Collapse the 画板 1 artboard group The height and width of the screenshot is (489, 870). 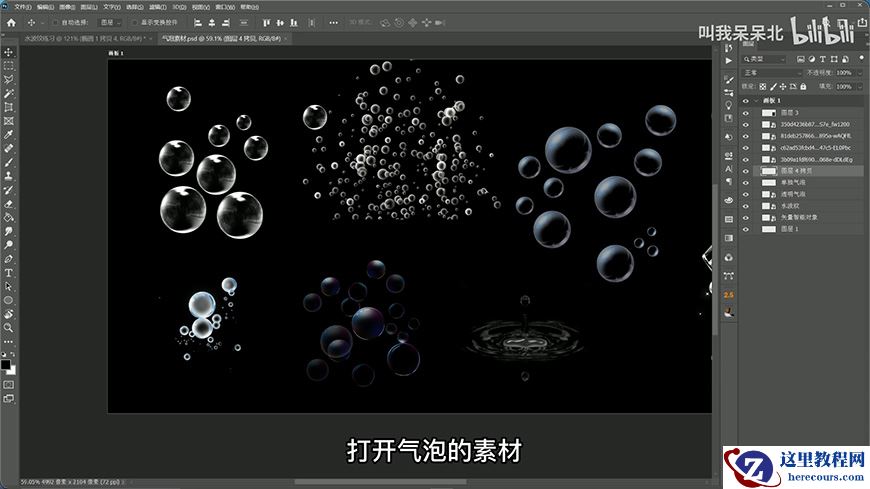[756, 101]
